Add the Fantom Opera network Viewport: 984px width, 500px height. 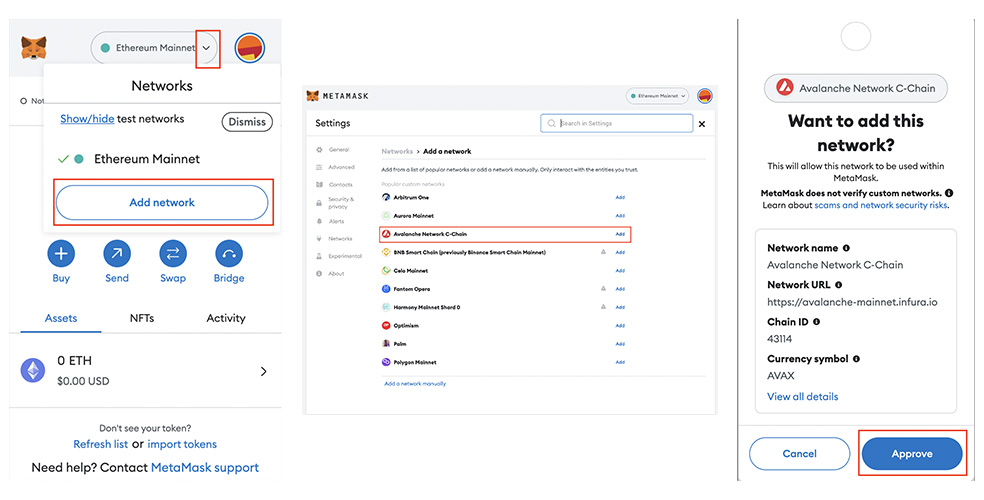pyautogui.click(x=620, y=289)
